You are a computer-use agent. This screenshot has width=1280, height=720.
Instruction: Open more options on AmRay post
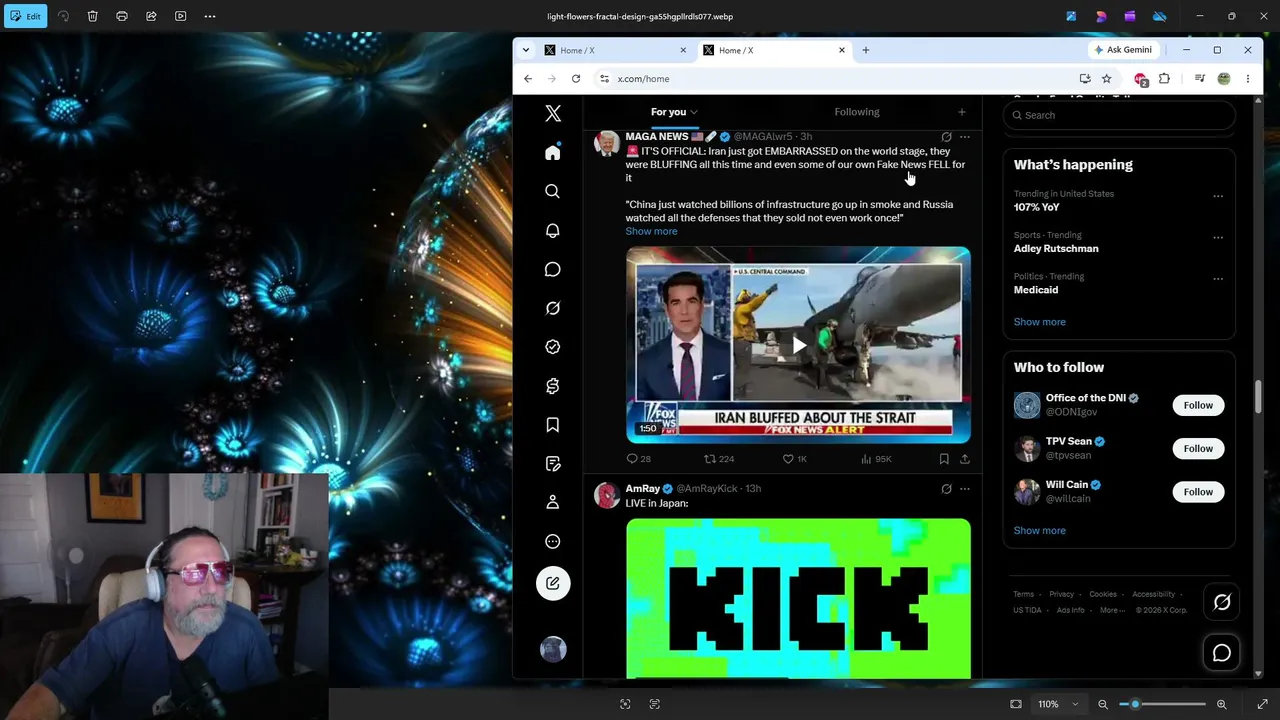pyautogui.click(x=965, y=489)
